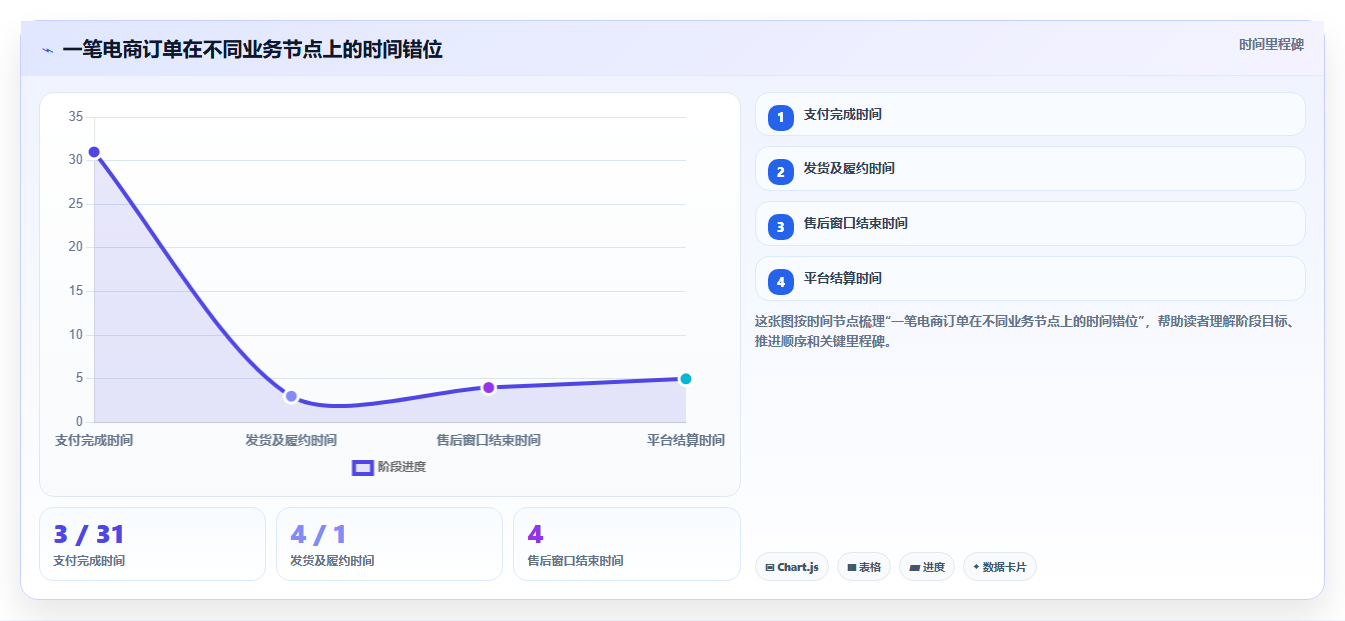This screenshot has width=1345, height=621.
Task: Click the y-axis value 35
Action: [x=76, y=117]
